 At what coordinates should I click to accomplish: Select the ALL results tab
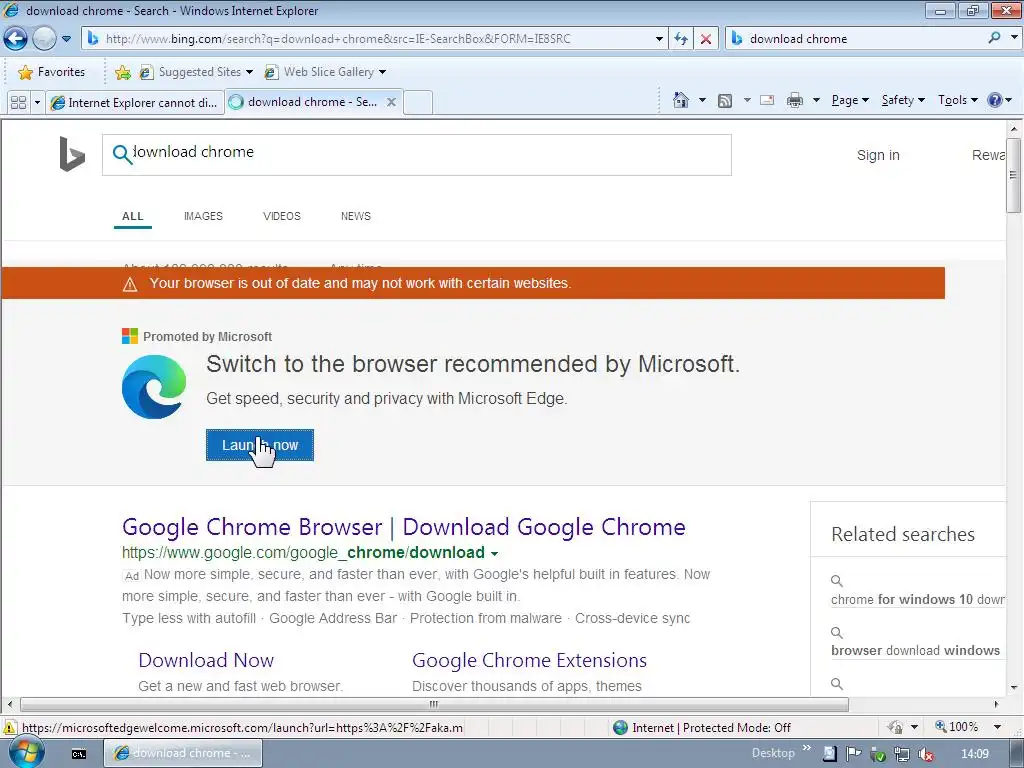click(133, 216)
